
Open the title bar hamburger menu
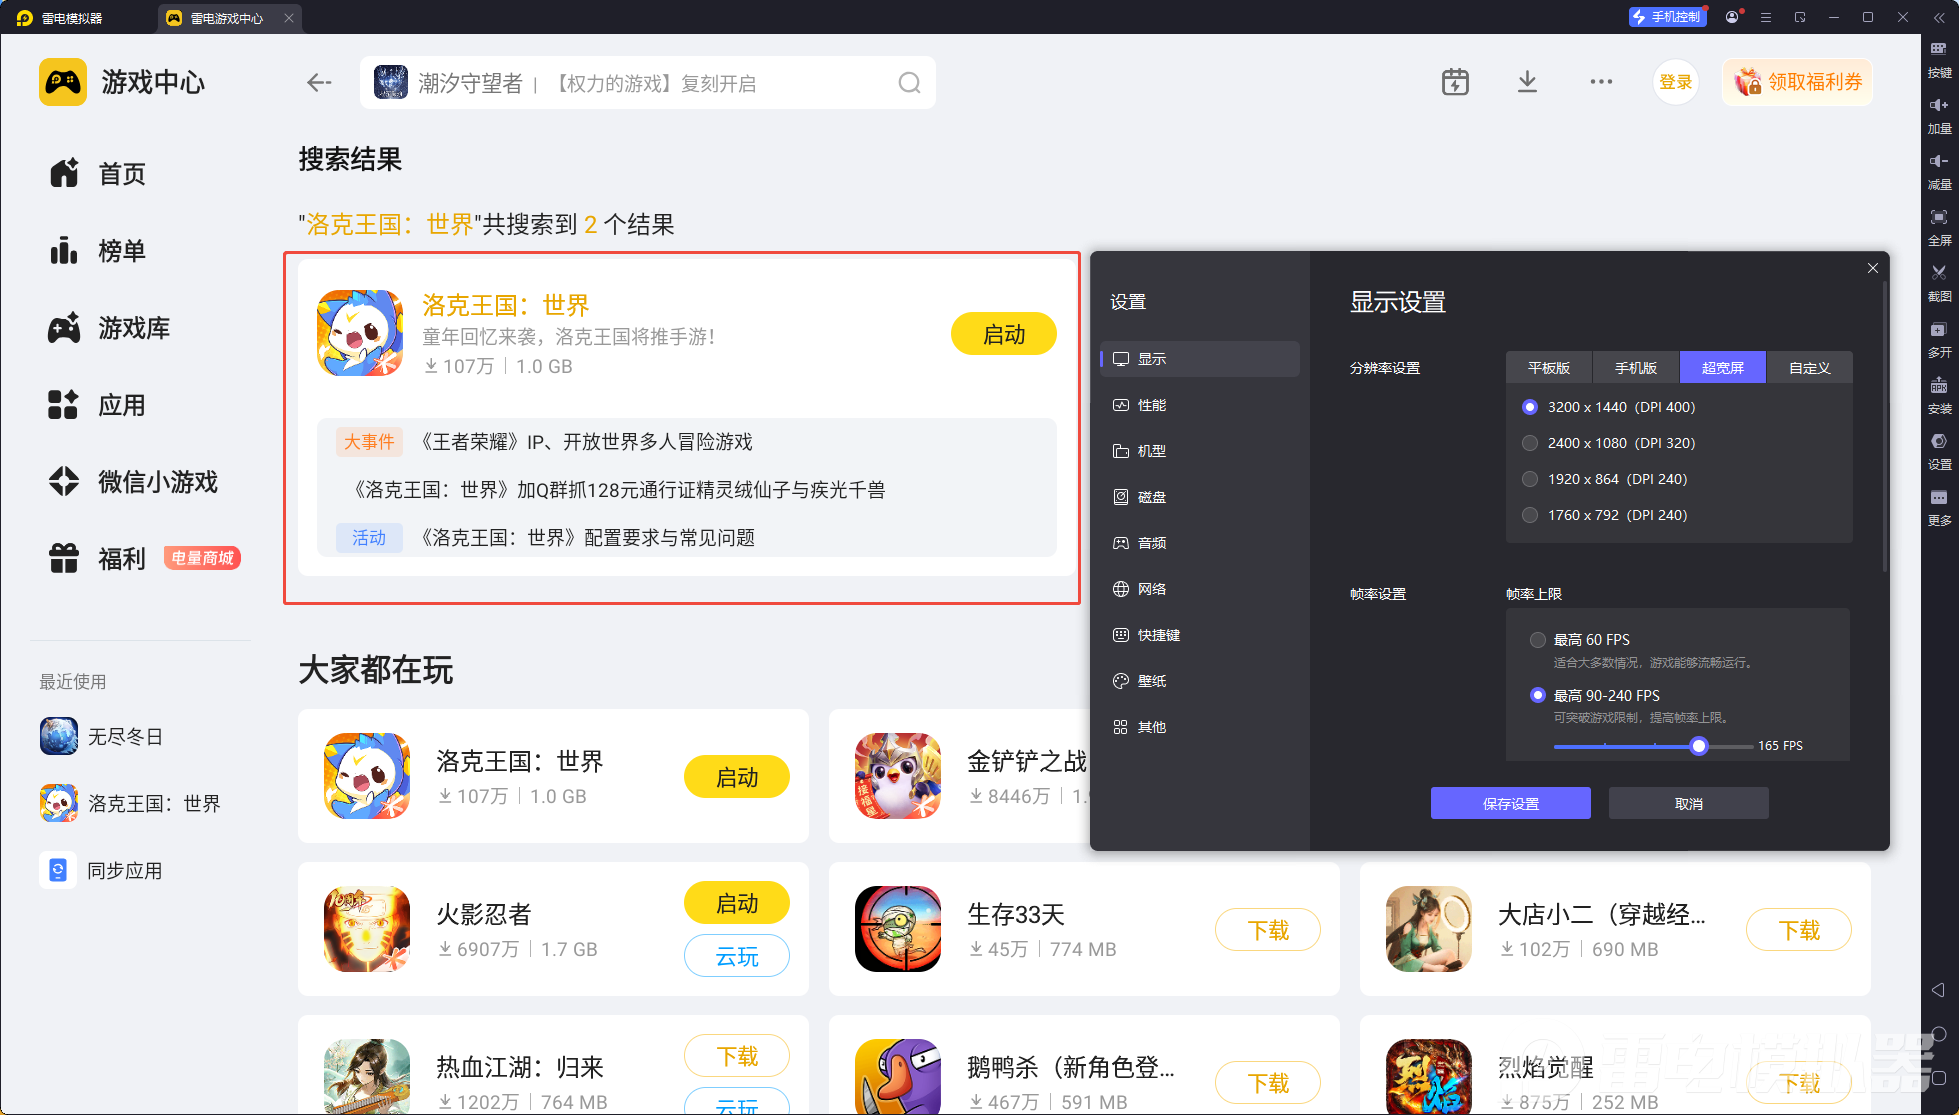pos(1766,17)
